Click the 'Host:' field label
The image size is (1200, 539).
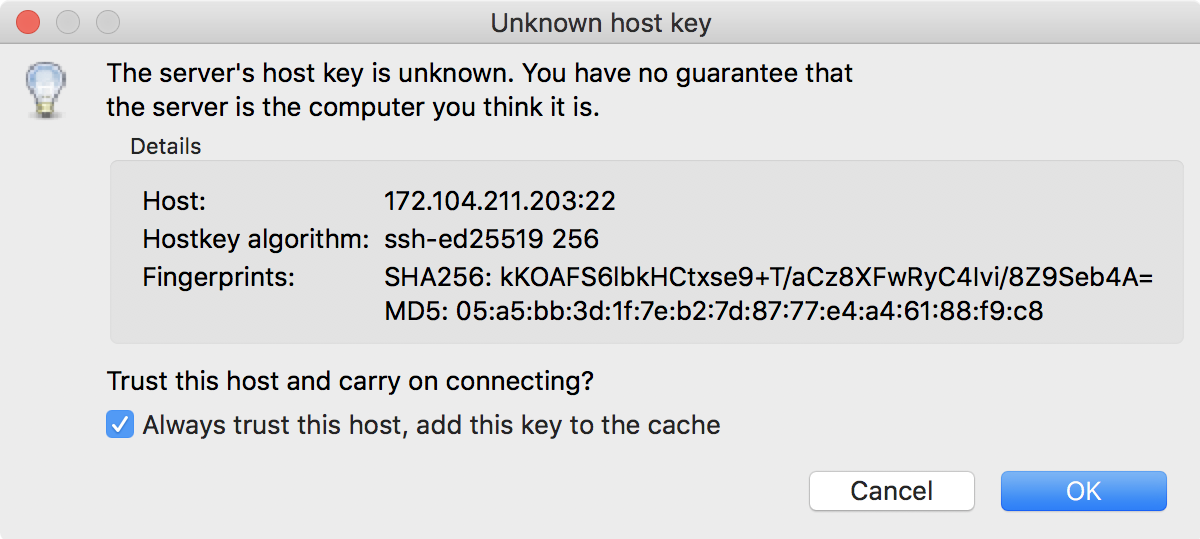pyautogui.click(x=174, y=201)
